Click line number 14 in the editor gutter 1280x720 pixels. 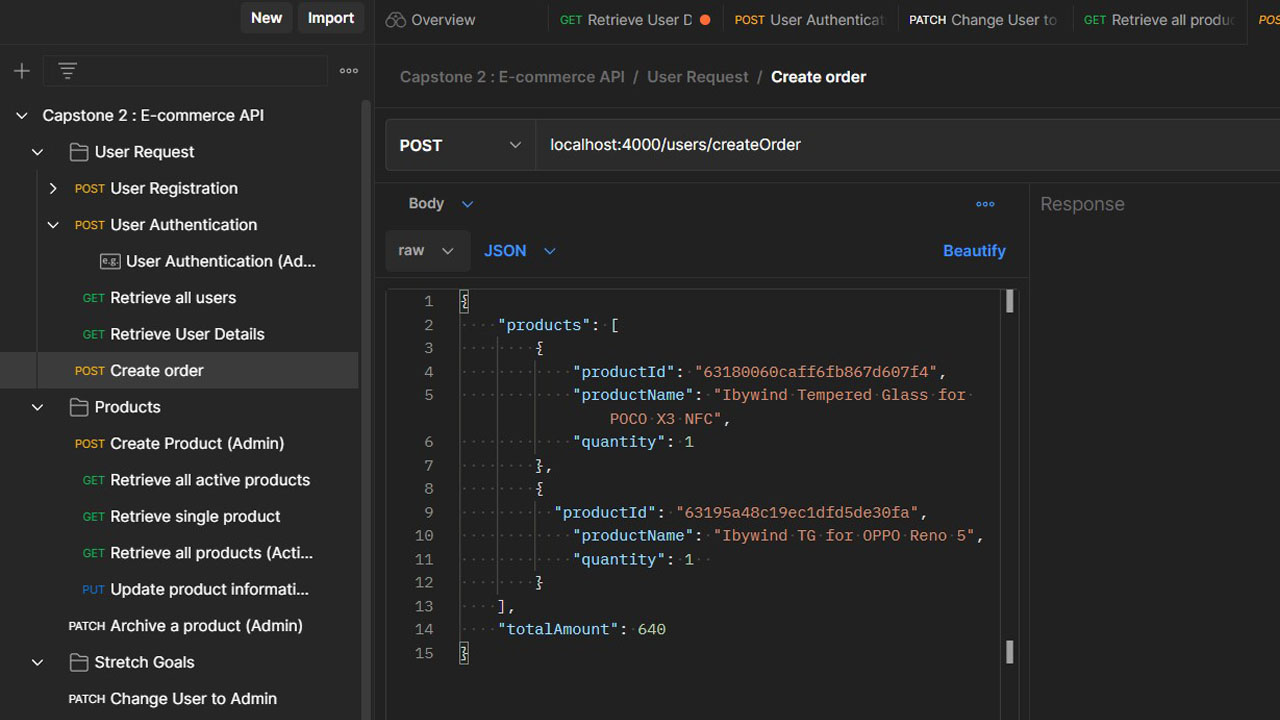click(424, 629)
